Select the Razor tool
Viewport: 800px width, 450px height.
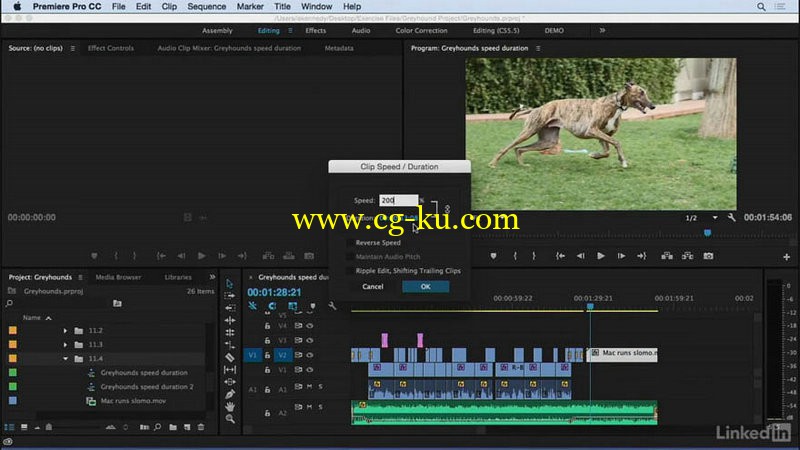(230, 357)
